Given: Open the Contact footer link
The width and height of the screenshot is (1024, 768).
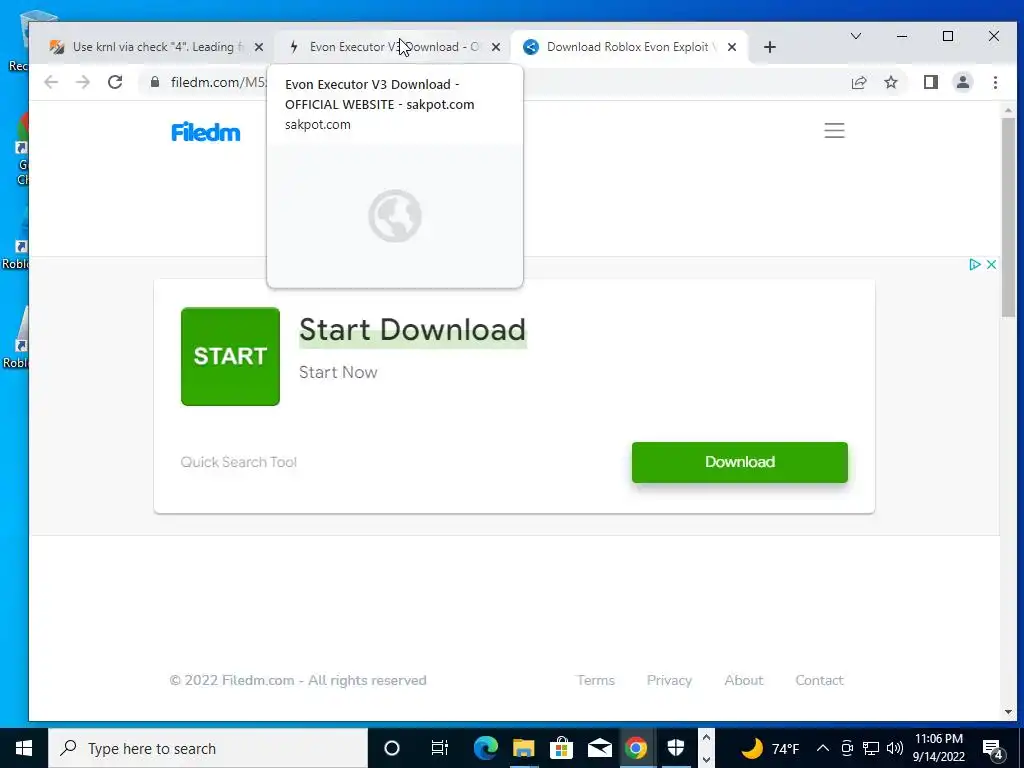Looking at the screenshot, I should 820,680.
